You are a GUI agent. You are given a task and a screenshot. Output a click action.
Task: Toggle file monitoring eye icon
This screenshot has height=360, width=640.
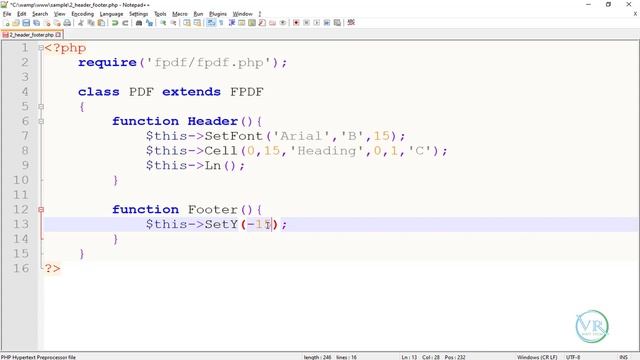click(282, 23)
